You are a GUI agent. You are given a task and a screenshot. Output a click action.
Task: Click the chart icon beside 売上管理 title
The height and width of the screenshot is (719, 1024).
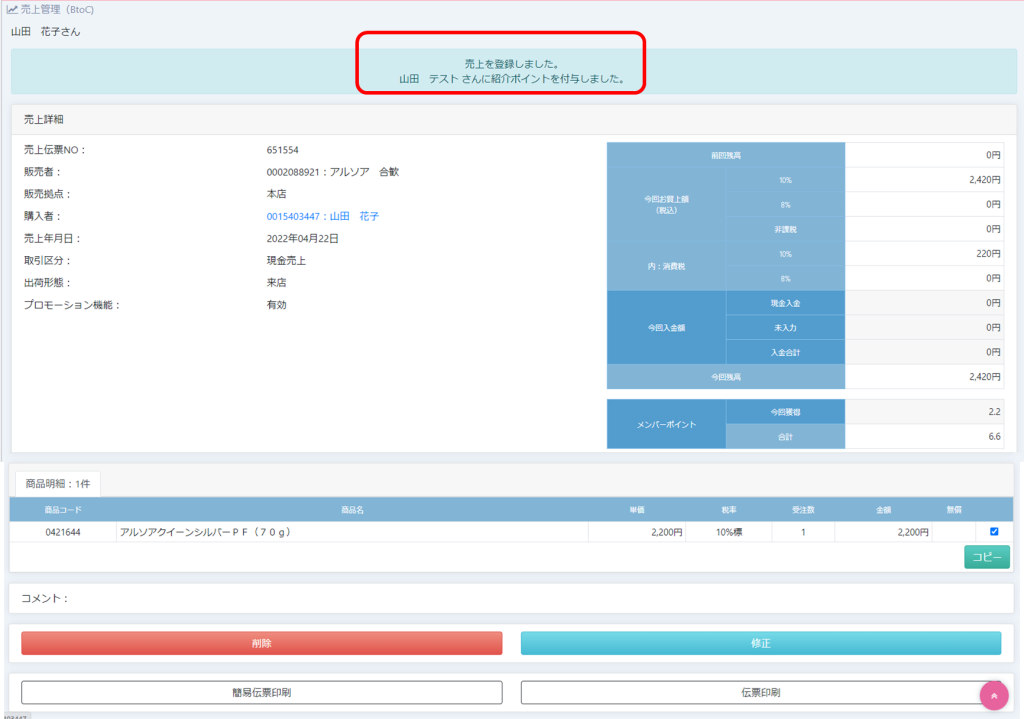click(12, 9)
